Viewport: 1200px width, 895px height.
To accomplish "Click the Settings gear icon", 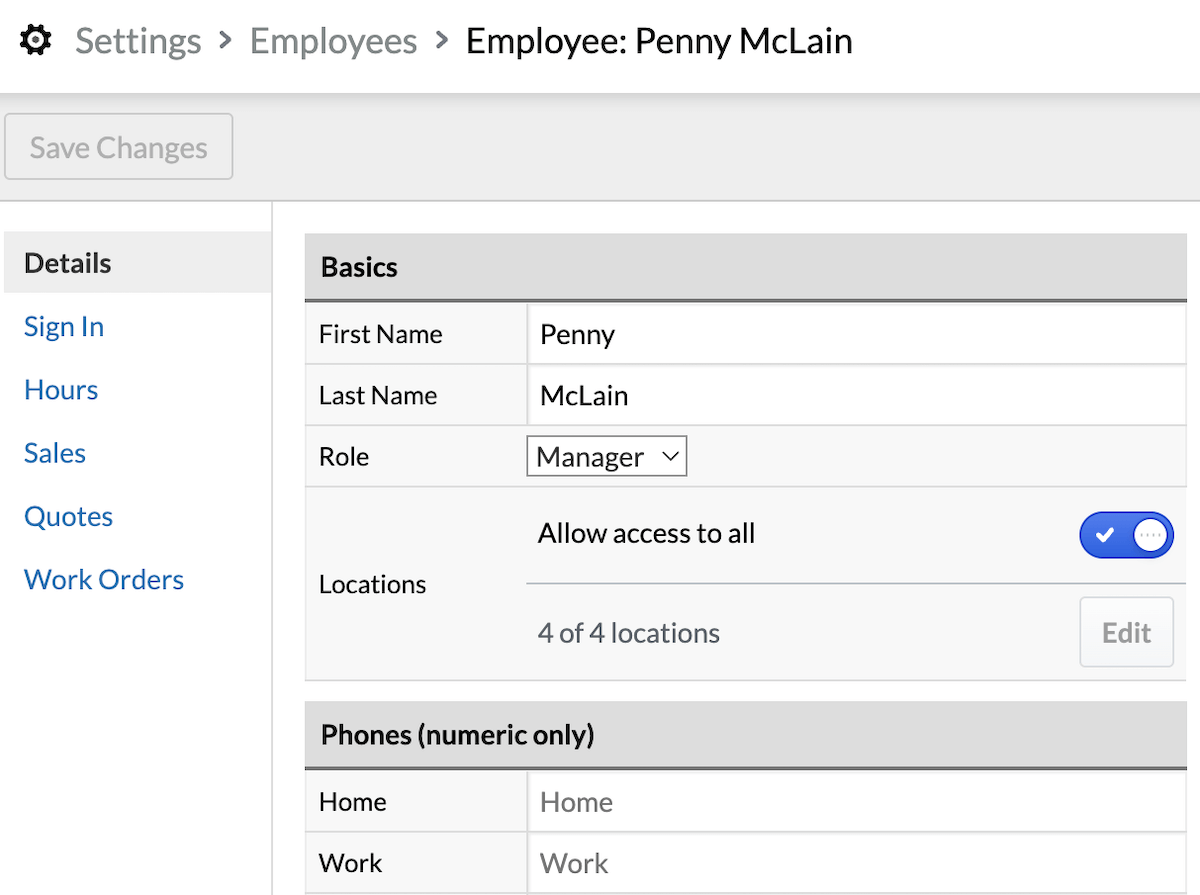I will 34,39.
